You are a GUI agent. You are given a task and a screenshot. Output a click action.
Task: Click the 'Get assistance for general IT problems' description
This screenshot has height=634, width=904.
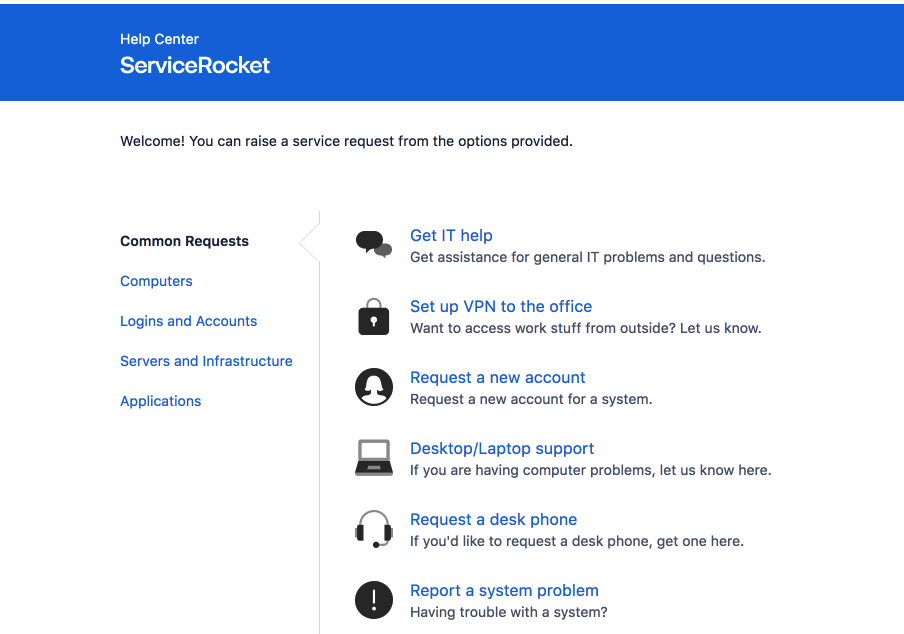(x=587, y=257)
